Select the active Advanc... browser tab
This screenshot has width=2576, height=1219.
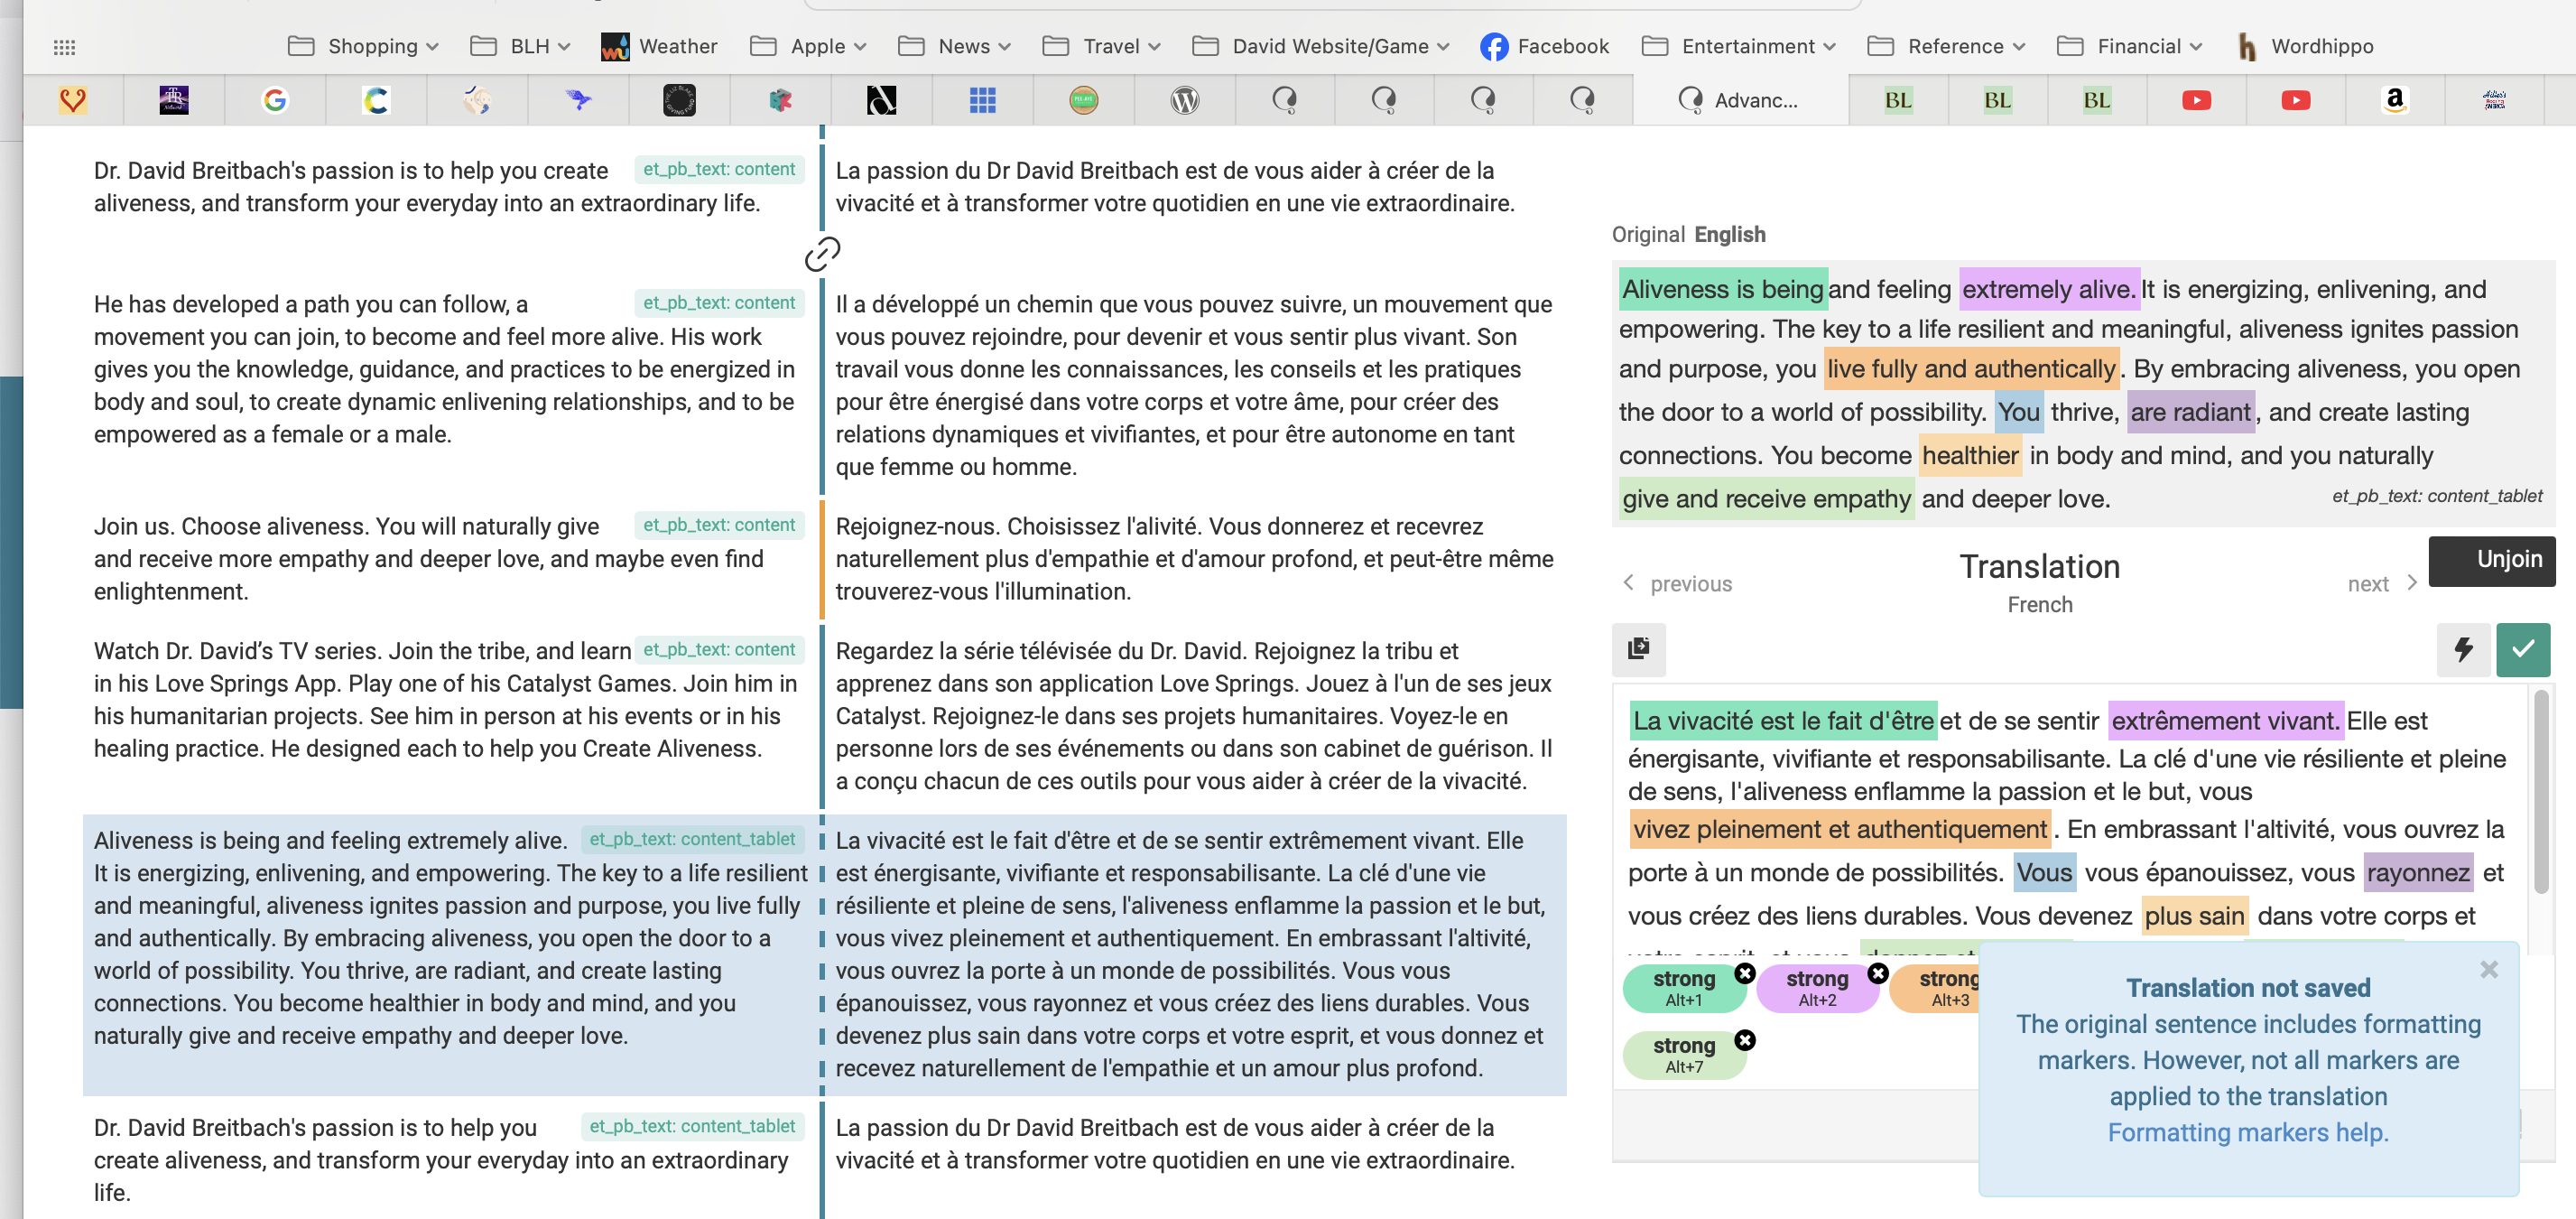pos(1740,100)
